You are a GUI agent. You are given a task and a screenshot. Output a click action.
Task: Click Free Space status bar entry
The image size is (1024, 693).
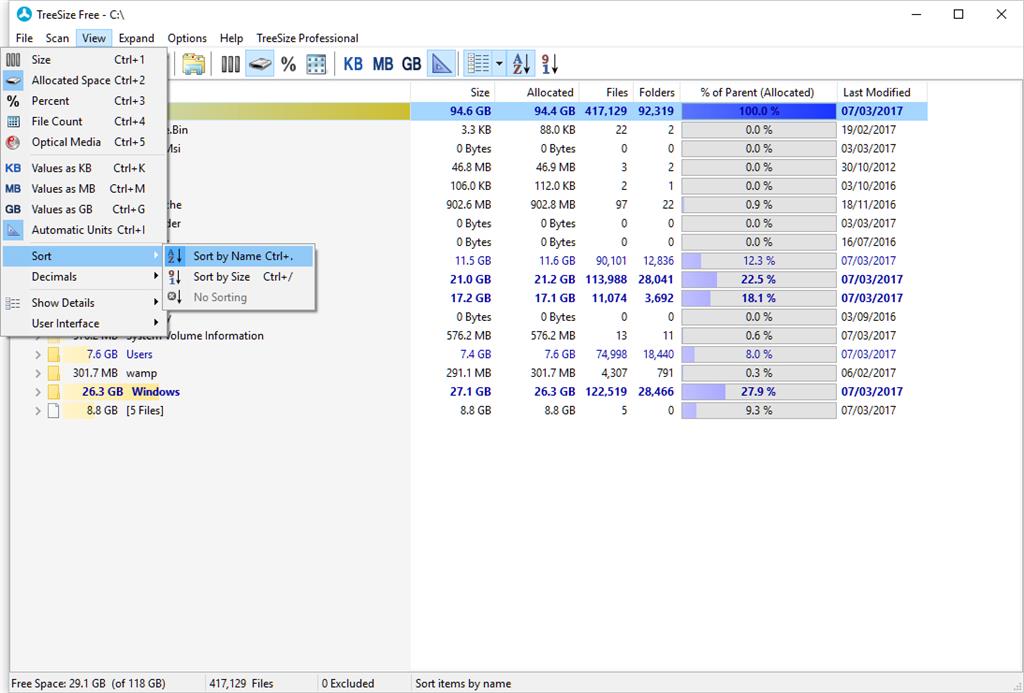[x=88, y=683]
